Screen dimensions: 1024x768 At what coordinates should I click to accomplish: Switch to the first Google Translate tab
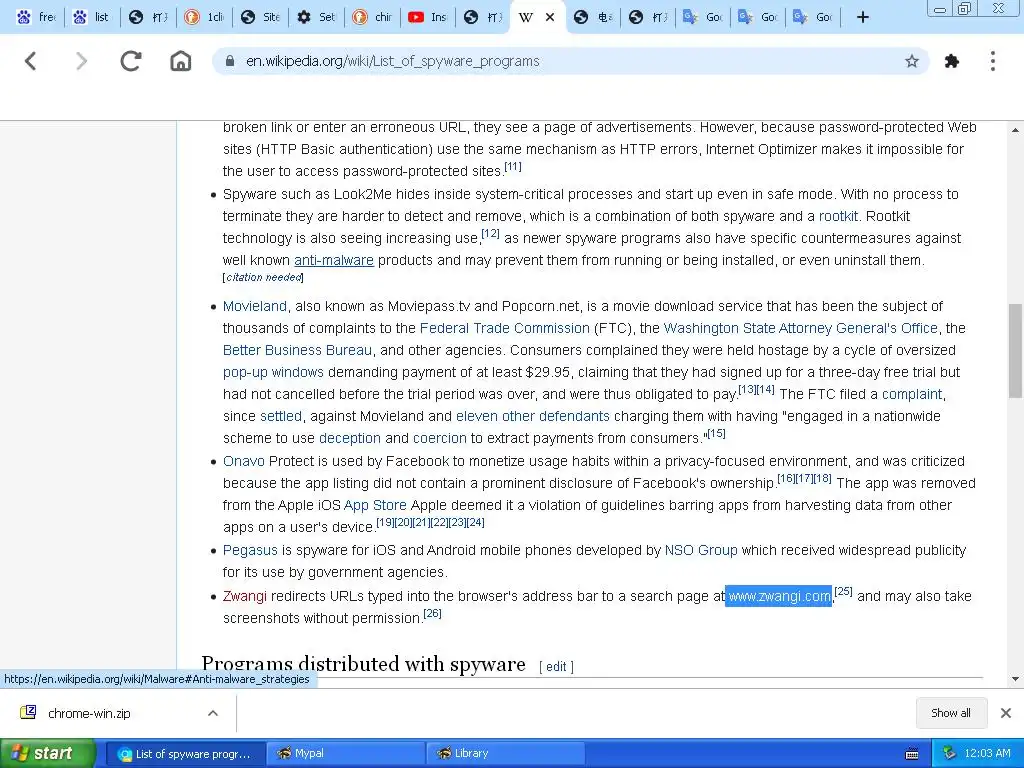703,17
